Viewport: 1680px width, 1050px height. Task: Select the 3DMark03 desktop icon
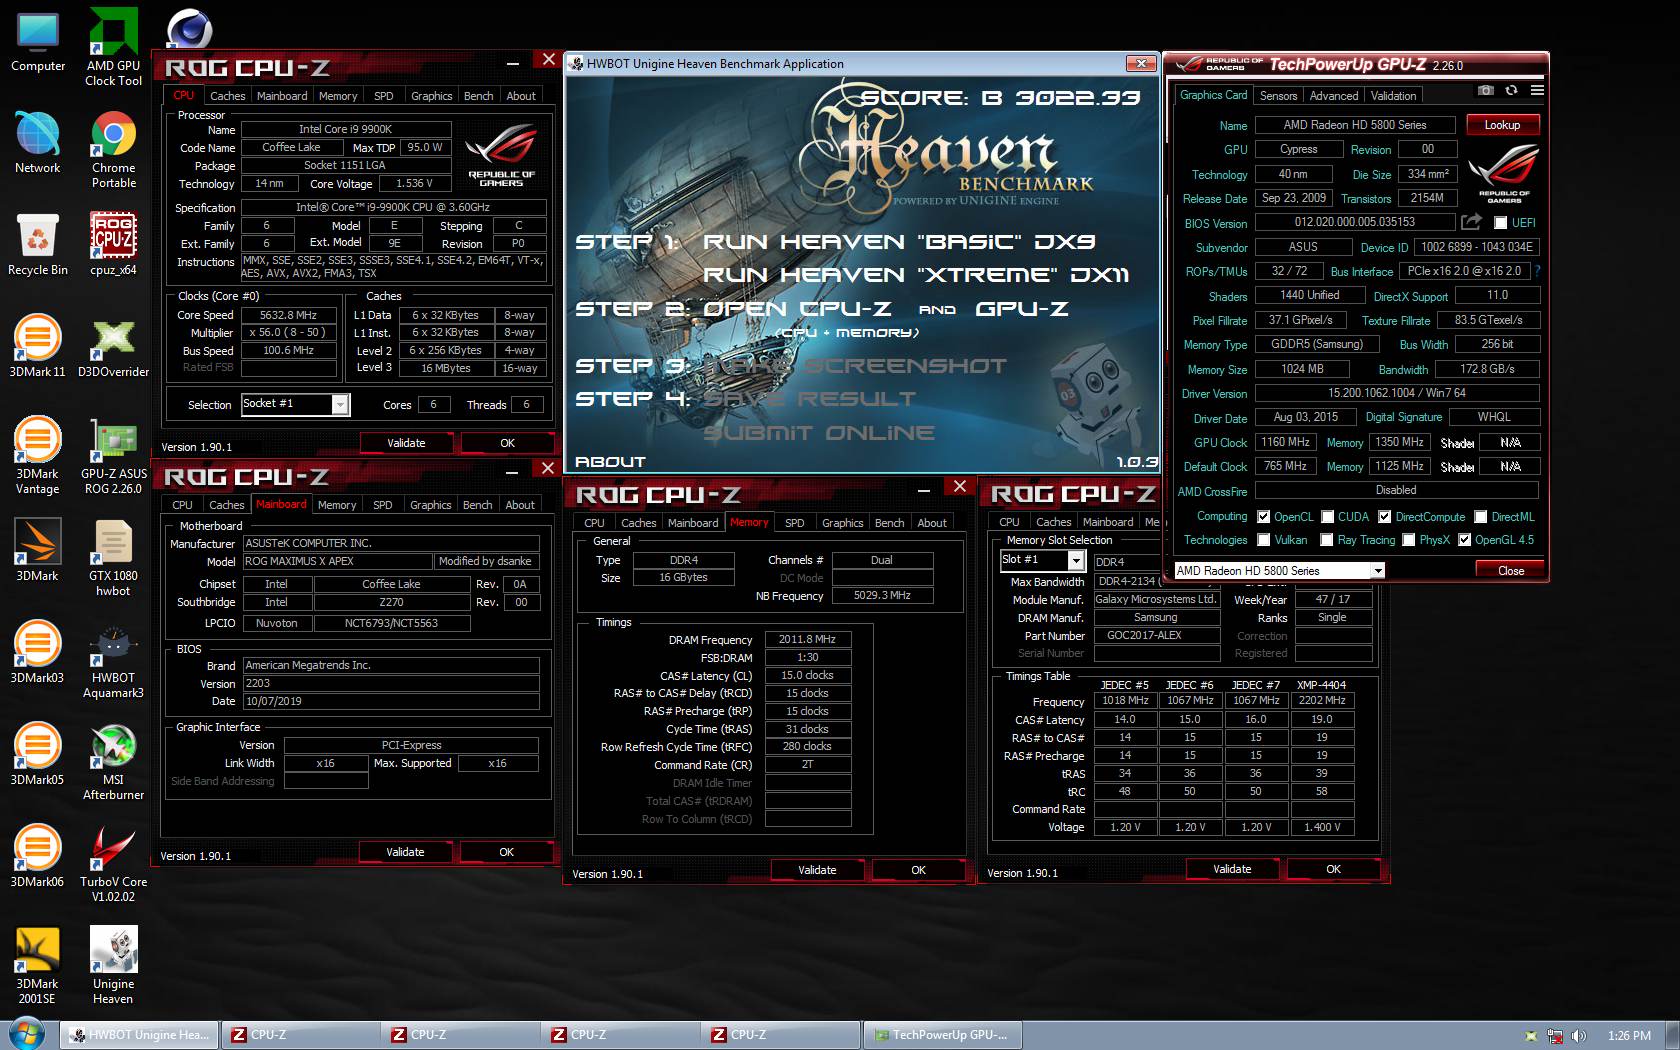[x=38, y=653]
